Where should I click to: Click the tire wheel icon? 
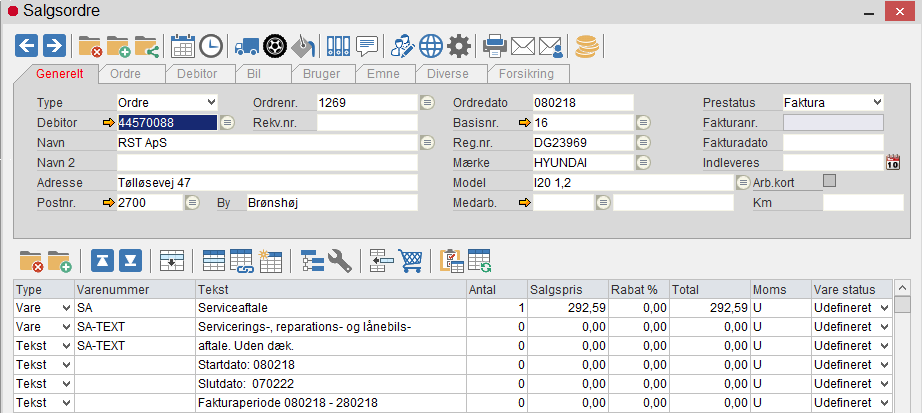[x=274, y=45]
